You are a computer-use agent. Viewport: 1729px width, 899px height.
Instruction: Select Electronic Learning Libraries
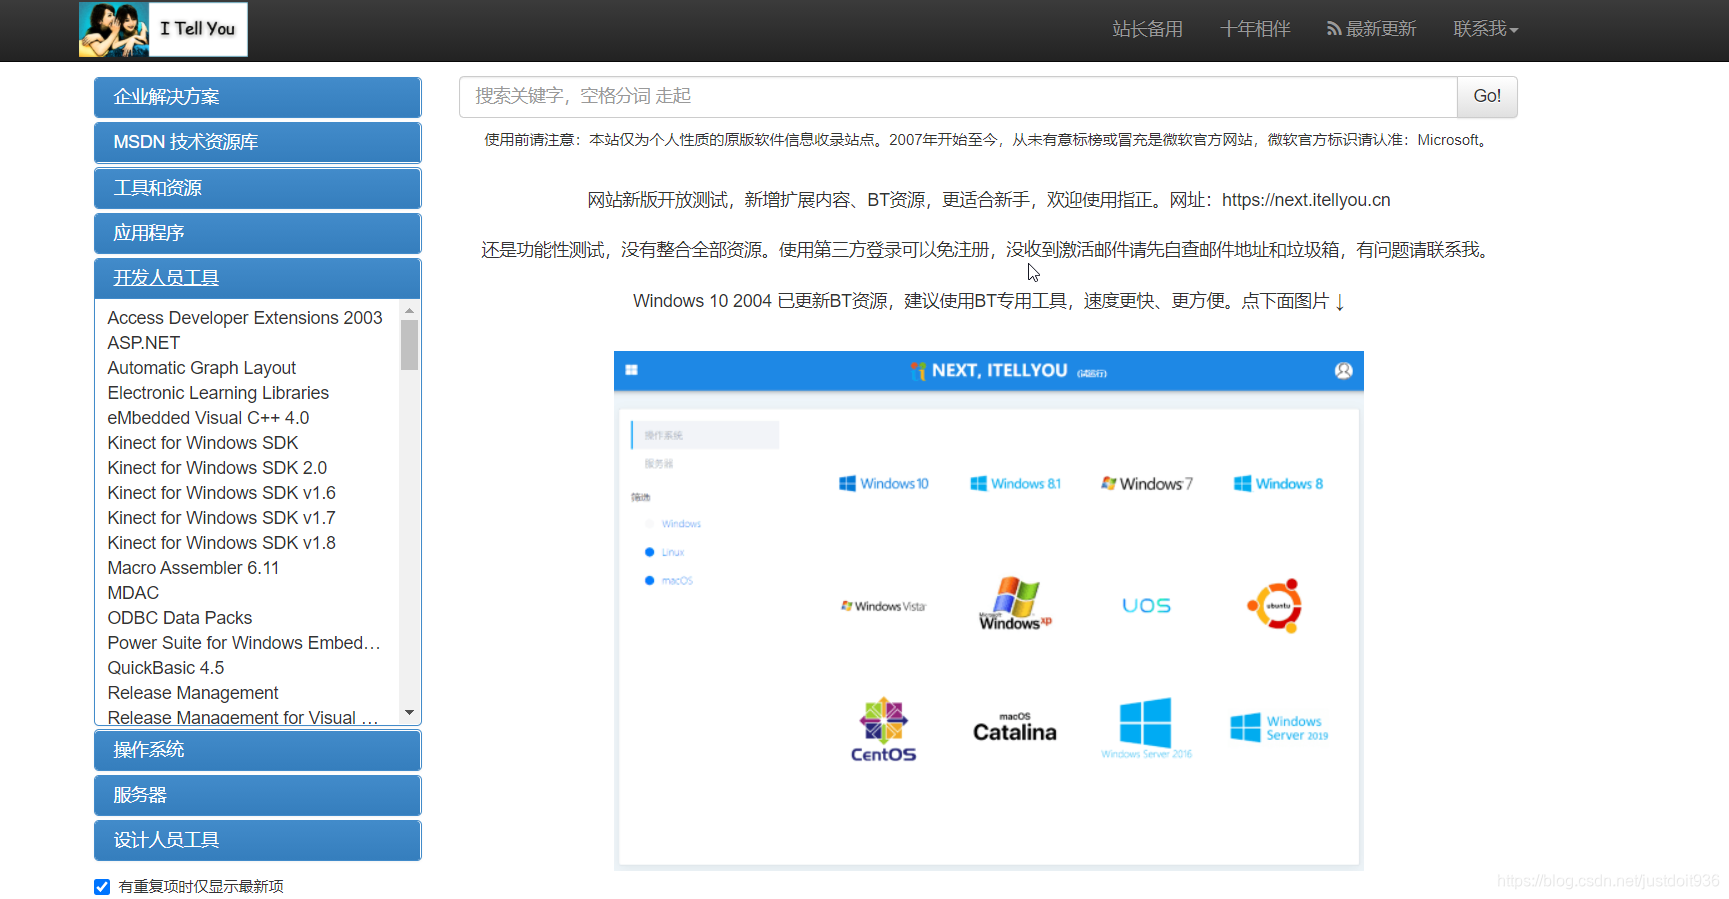click(x=218, y=393)
